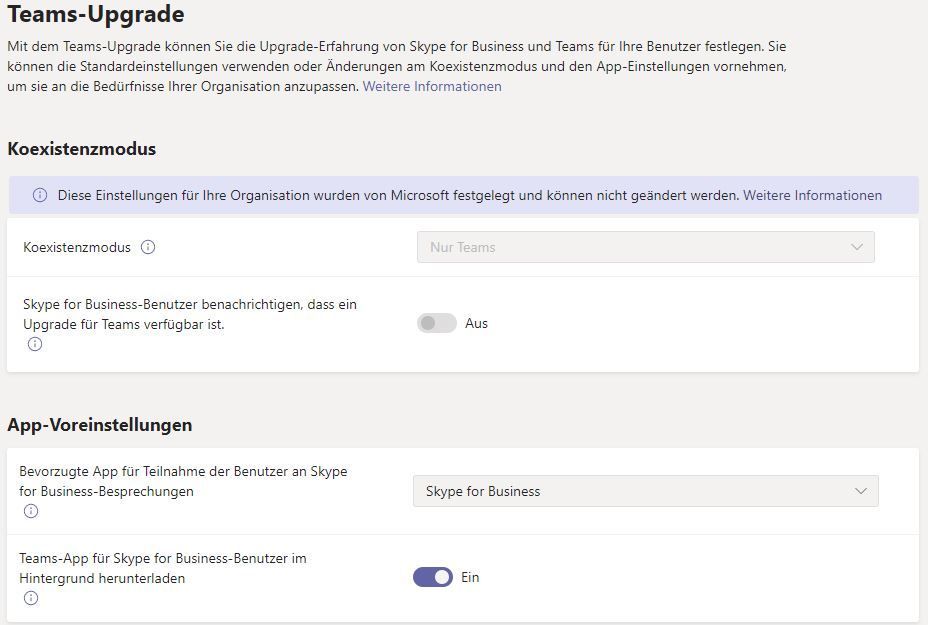The height and width of the screenshot is (625, 928).
Task: Click 'Weitere Informationen' link in purple banner
Action: pyautogui.click(x=812, y=195)
